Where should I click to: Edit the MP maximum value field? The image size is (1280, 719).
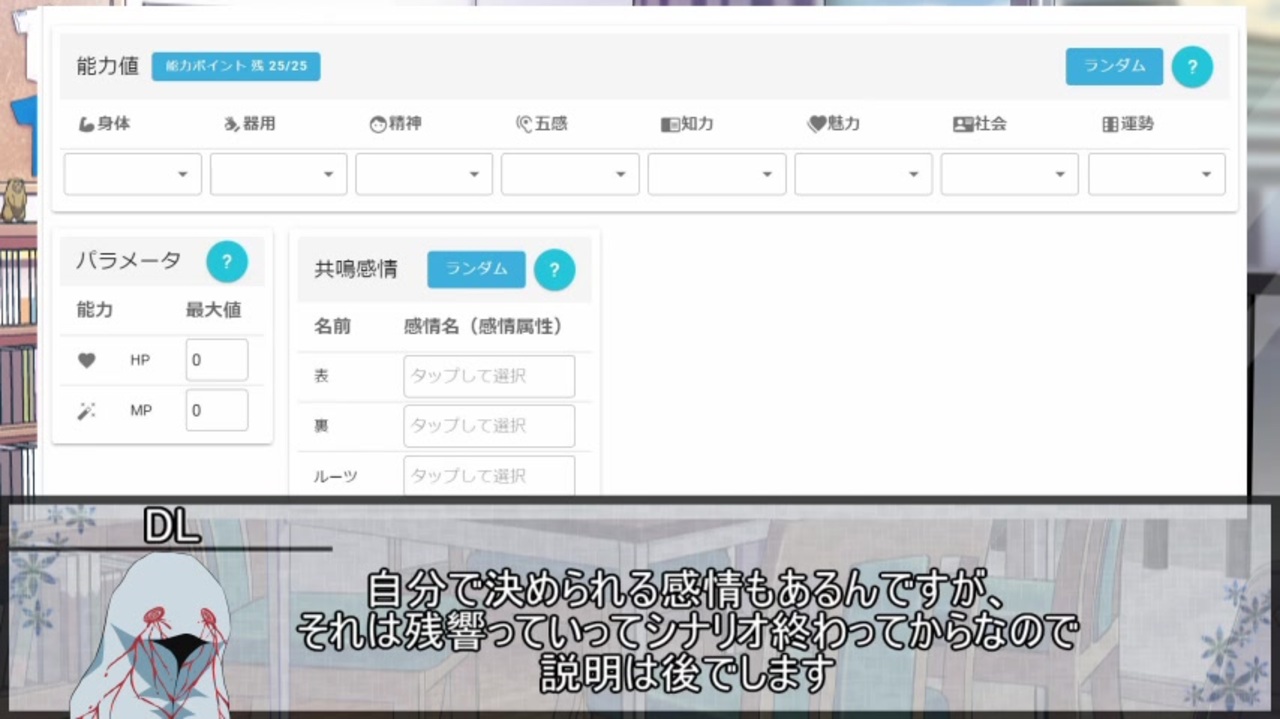[x=217, y=411]
